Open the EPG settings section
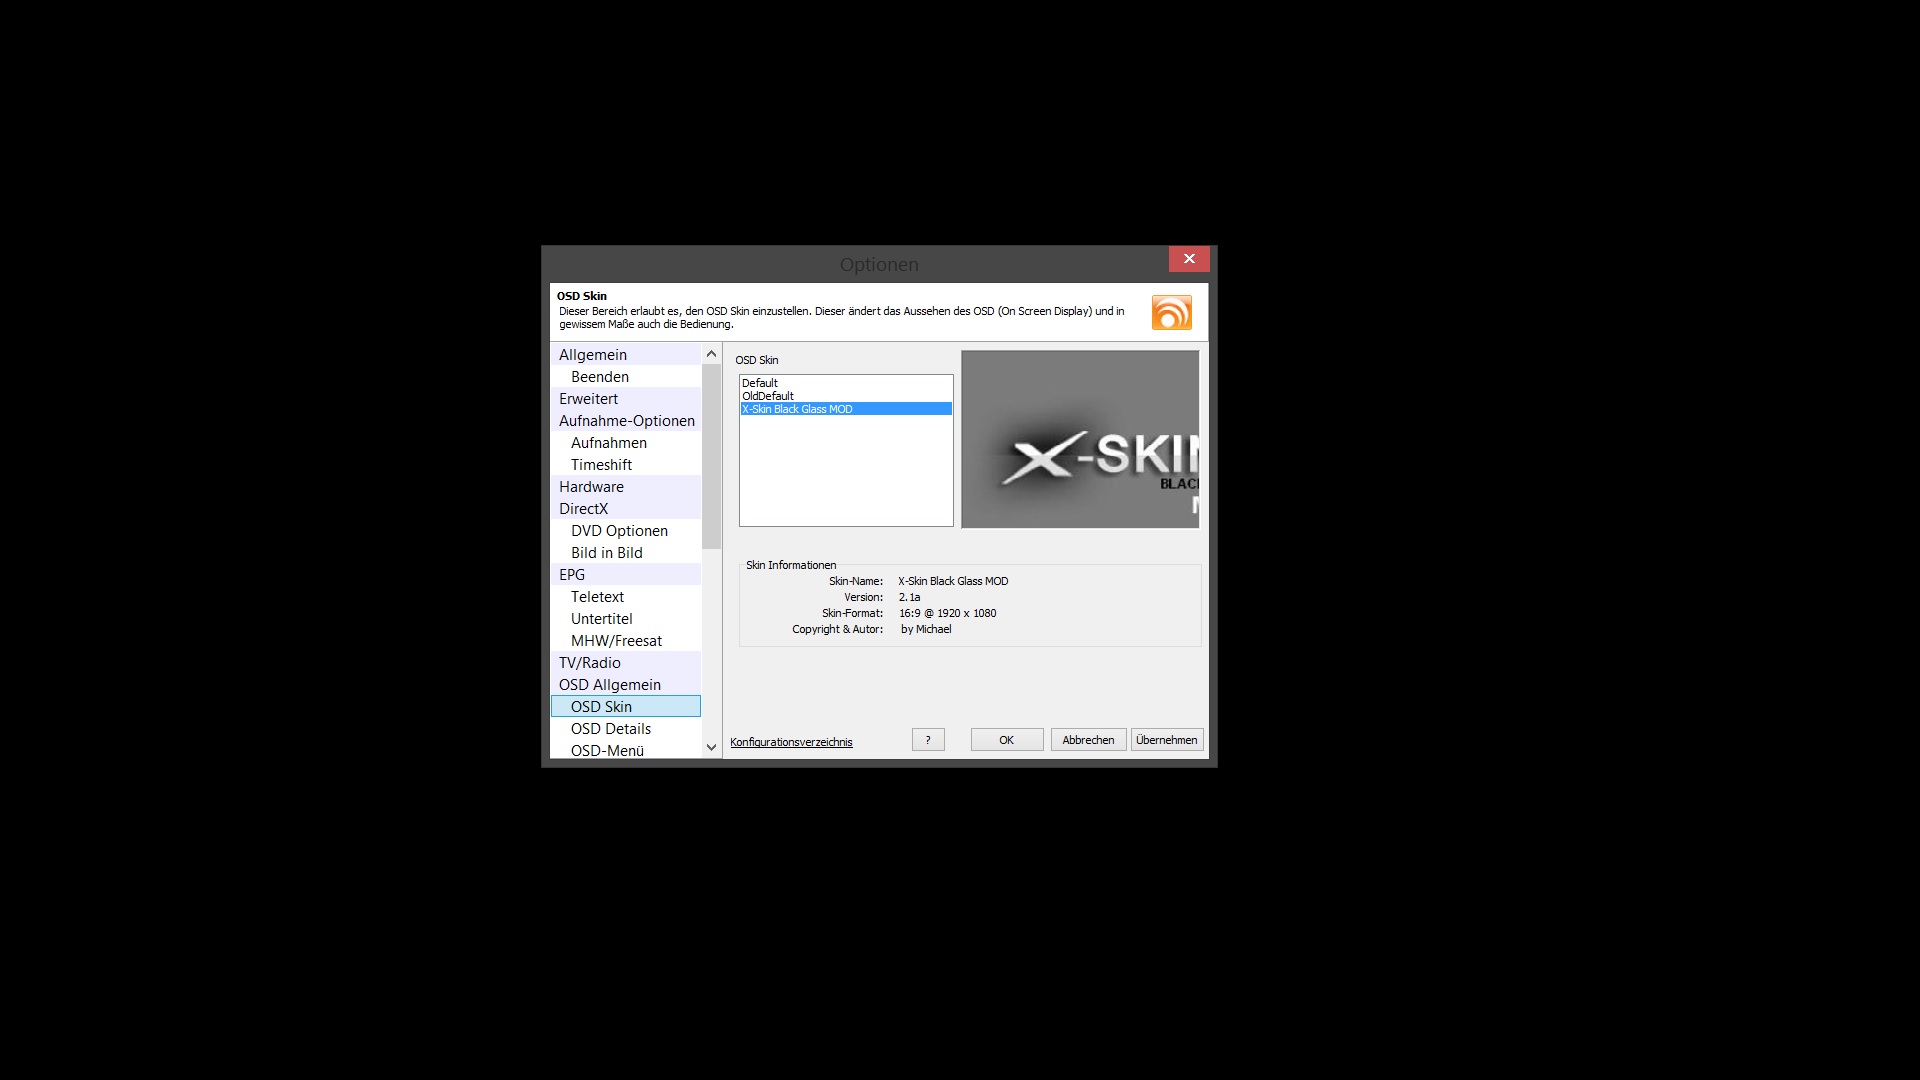Image resolution: width=1920 pixels, height=1080 pixels. [572, 575]
